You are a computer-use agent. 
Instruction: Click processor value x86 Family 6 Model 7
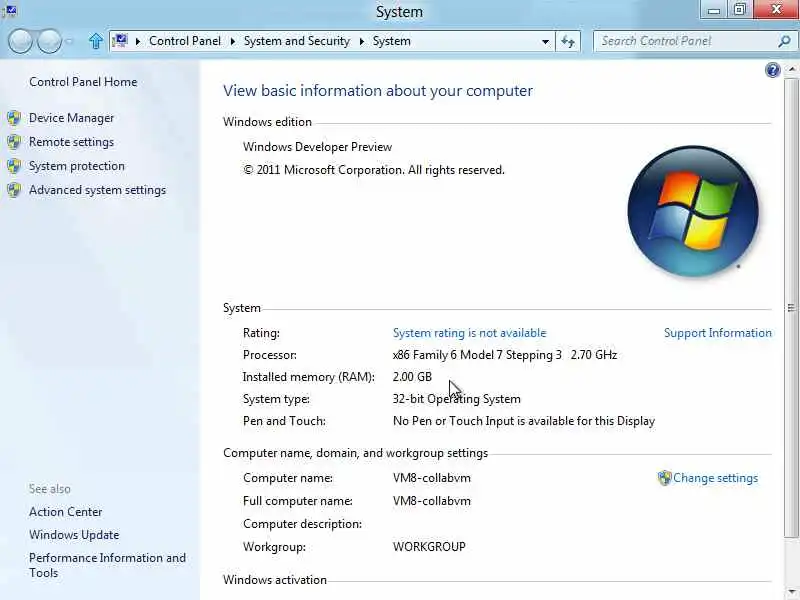505,355
